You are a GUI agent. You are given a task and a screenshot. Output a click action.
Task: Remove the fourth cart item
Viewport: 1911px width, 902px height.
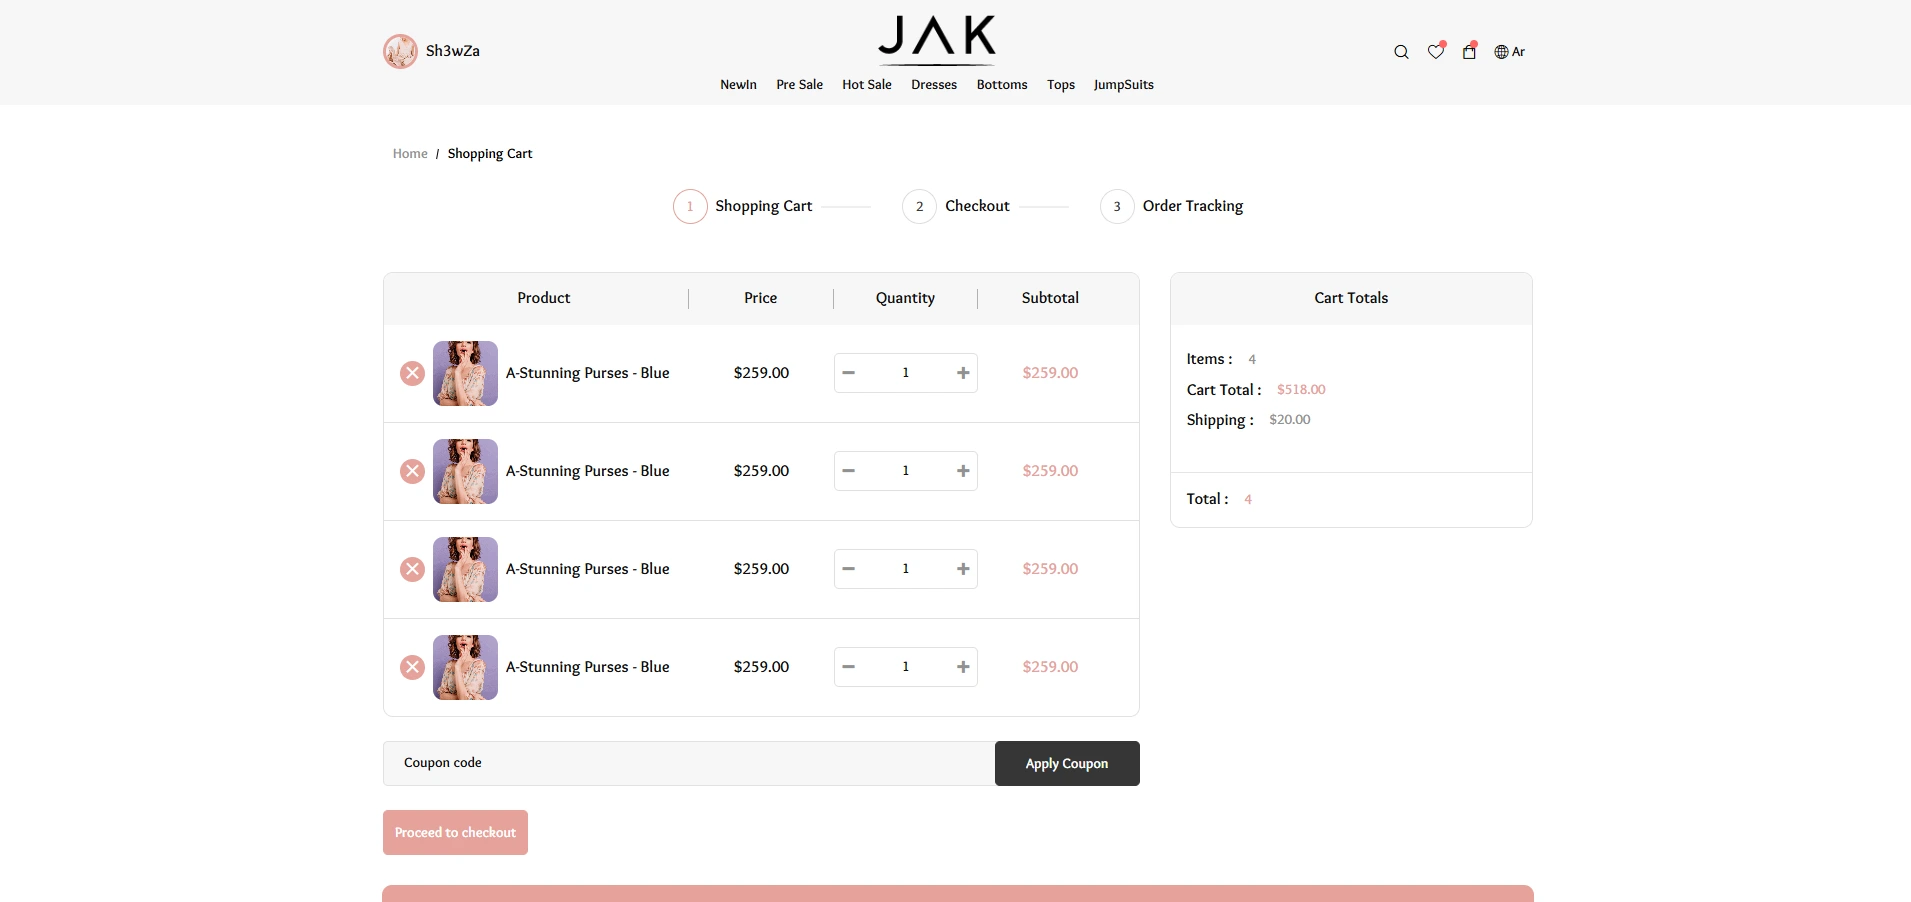(x=412, y=667)
